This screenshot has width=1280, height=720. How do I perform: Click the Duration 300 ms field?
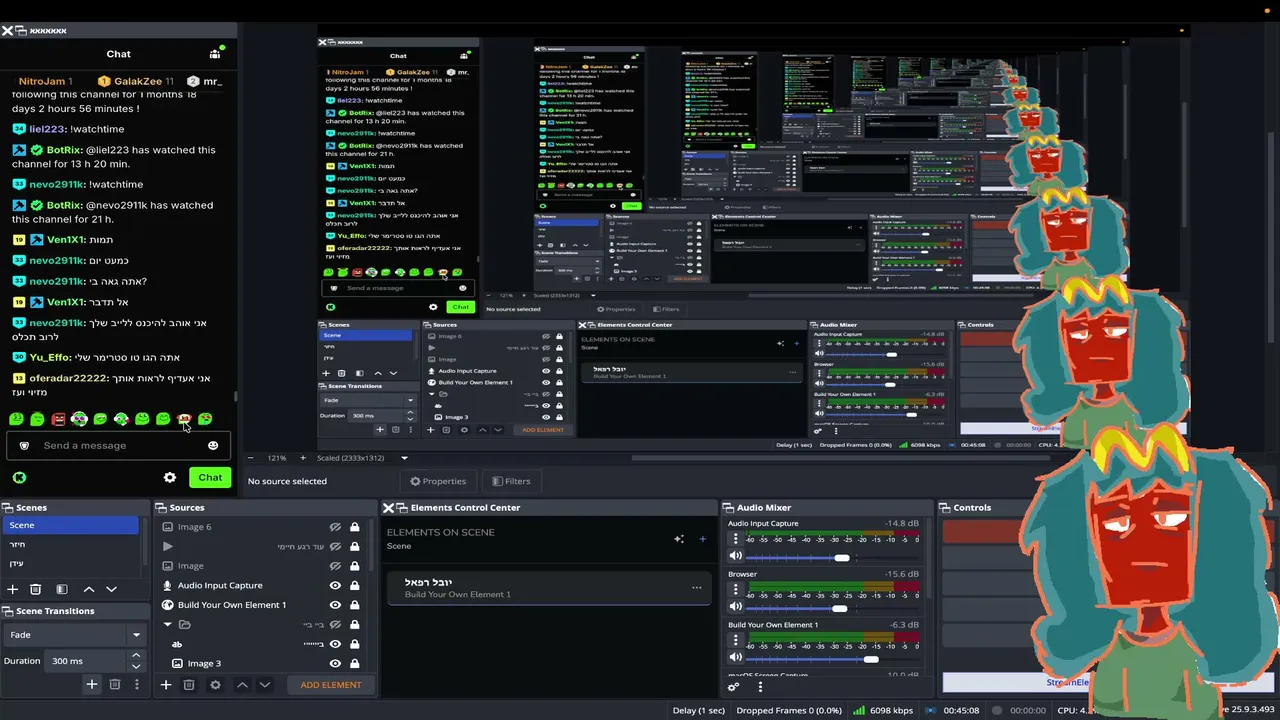[x=87, y=661]
